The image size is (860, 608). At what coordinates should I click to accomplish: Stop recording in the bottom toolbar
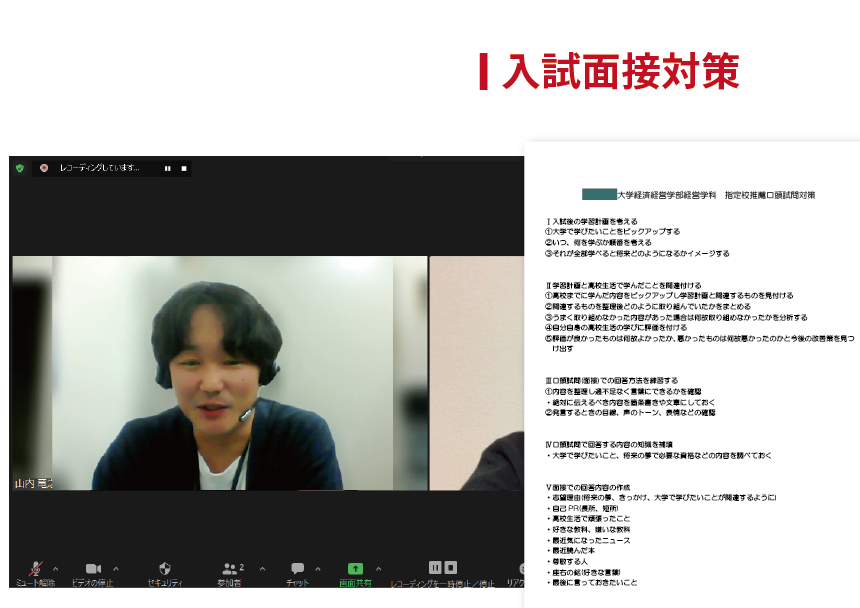pyautogui.click(x=451, y=567)
